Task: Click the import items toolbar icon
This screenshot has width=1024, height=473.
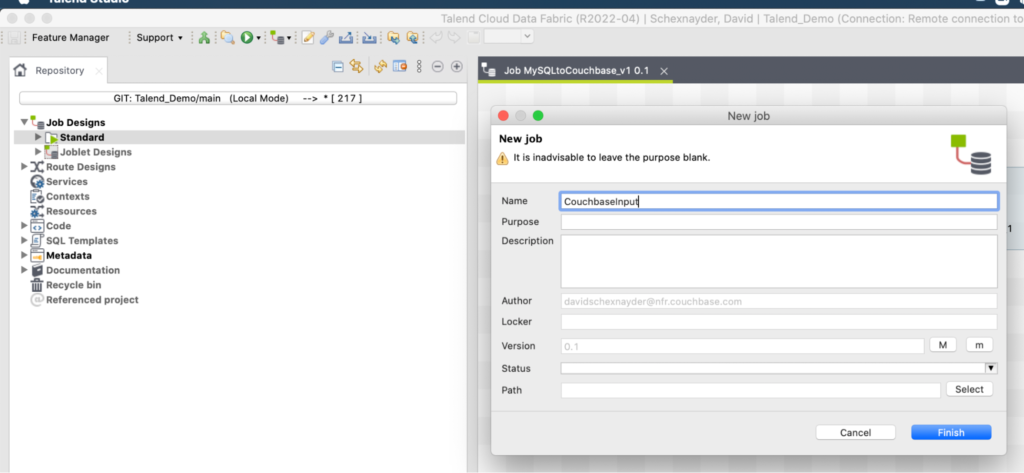Action: [x=370, y=38]
